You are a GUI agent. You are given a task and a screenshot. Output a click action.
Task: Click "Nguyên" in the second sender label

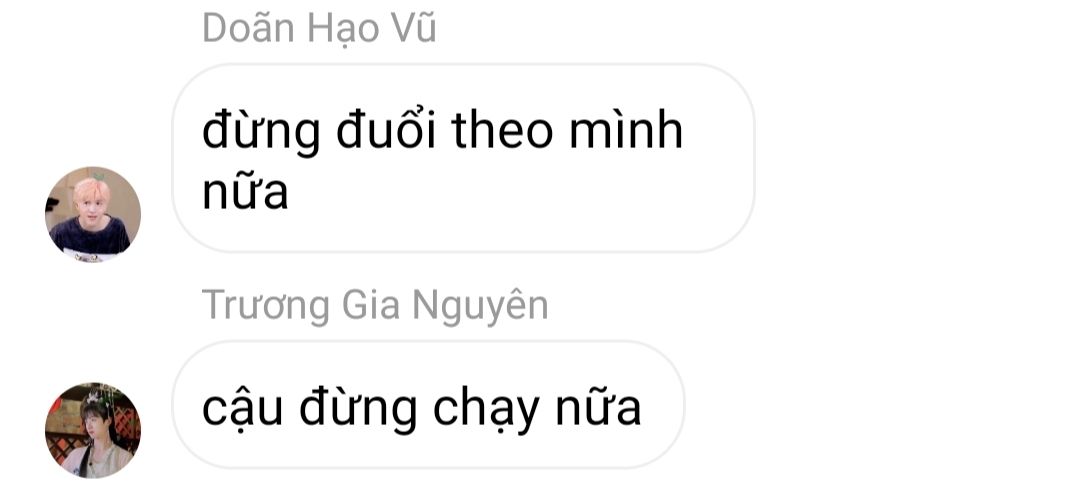click(480, 305)
